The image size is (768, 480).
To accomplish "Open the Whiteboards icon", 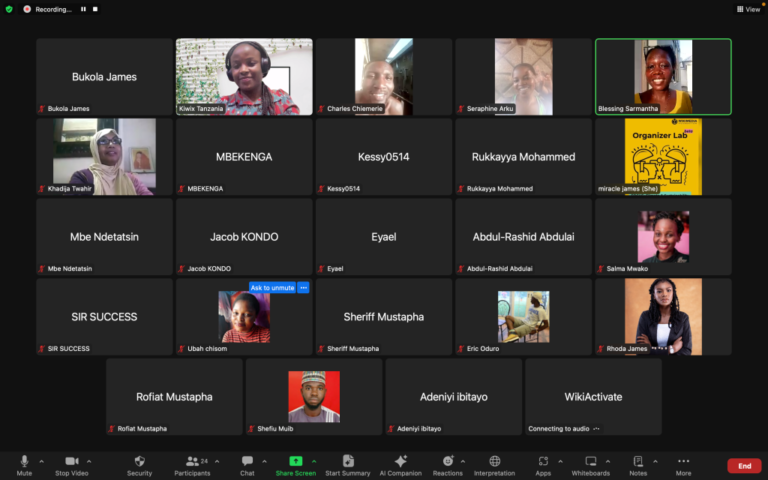I will [591, 461].
